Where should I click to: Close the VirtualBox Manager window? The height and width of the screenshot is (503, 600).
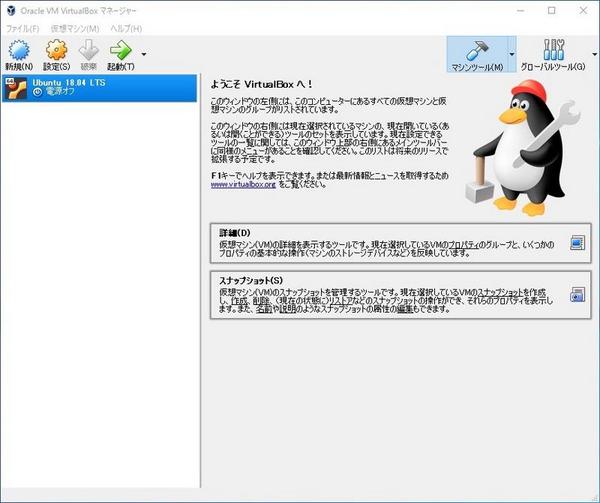click(x=583, y=11)
